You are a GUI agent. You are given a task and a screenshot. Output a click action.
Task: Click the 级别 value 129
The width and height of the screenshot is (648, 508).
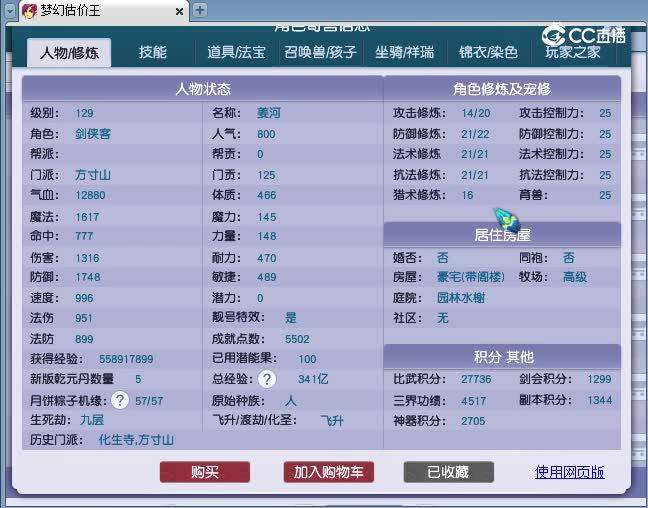pyautogui.click(x=84, y=113)
